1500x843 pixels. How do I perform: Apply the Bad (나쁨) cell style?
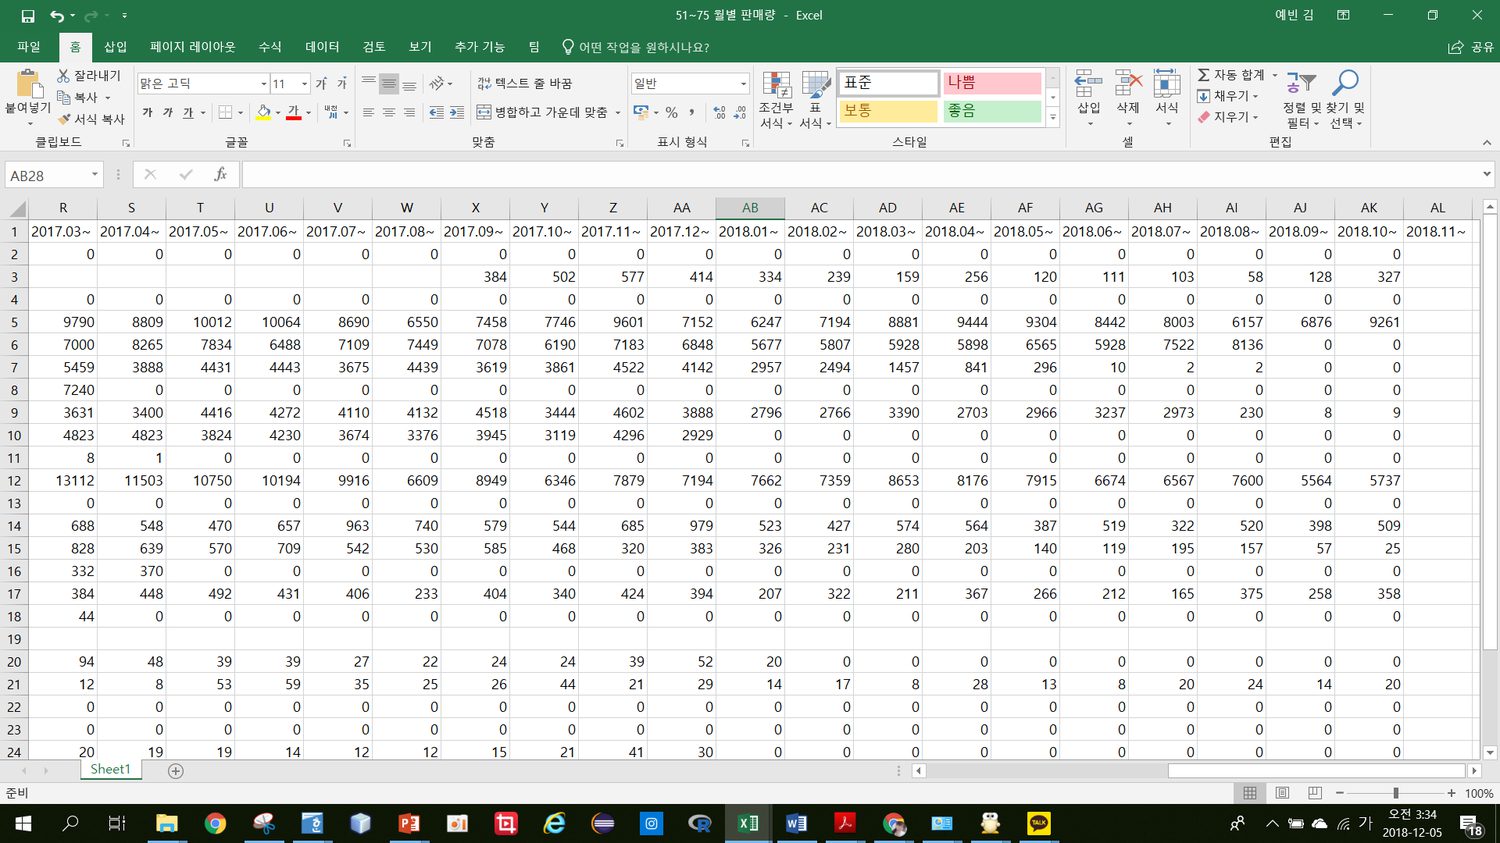[x=991, y=83]
